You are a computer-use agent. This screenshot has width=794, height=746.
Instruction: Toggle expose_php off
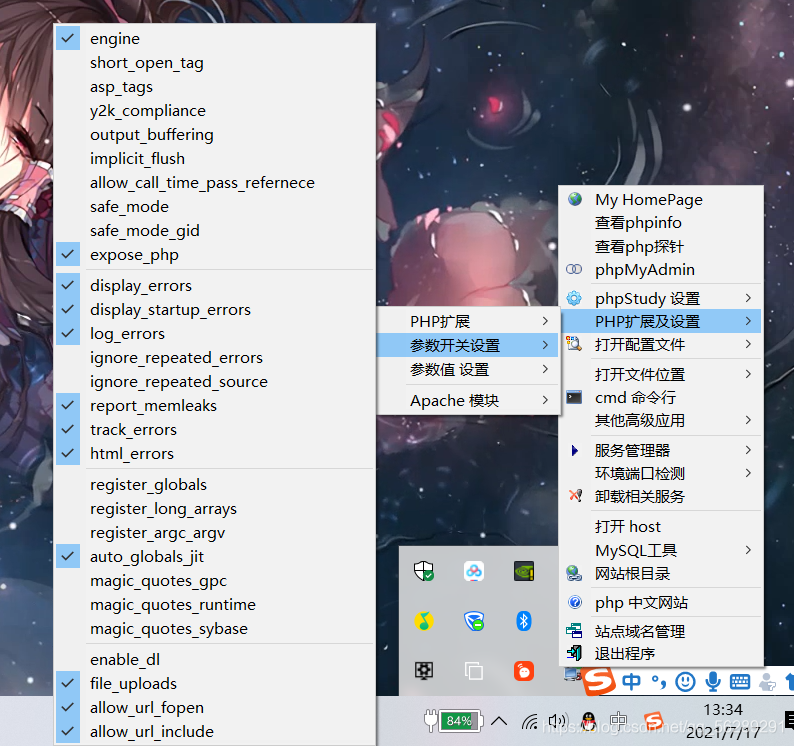[215, 254]
